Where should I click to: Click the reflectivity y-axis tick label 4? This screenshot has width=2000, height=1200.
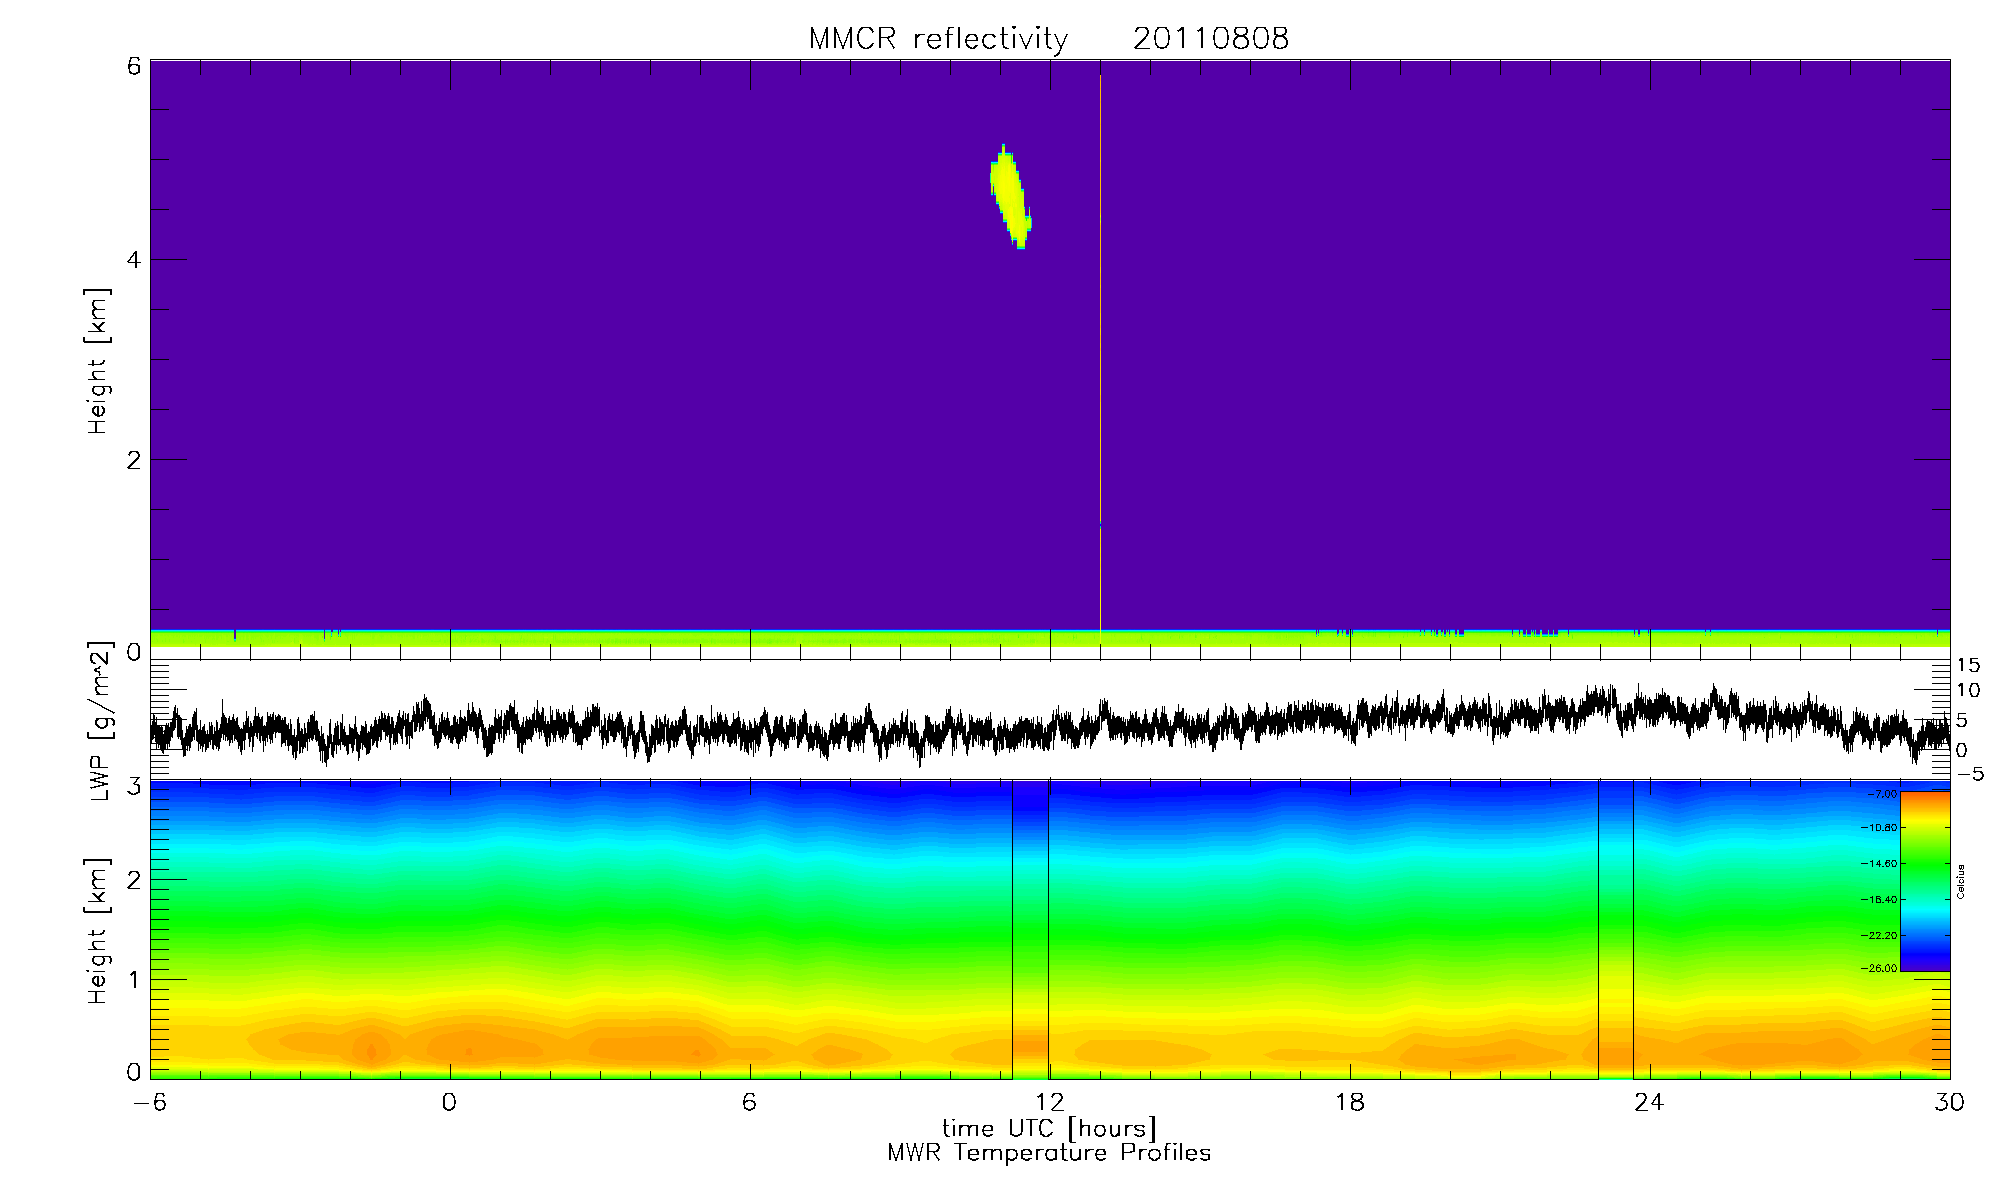click(134, 260)
